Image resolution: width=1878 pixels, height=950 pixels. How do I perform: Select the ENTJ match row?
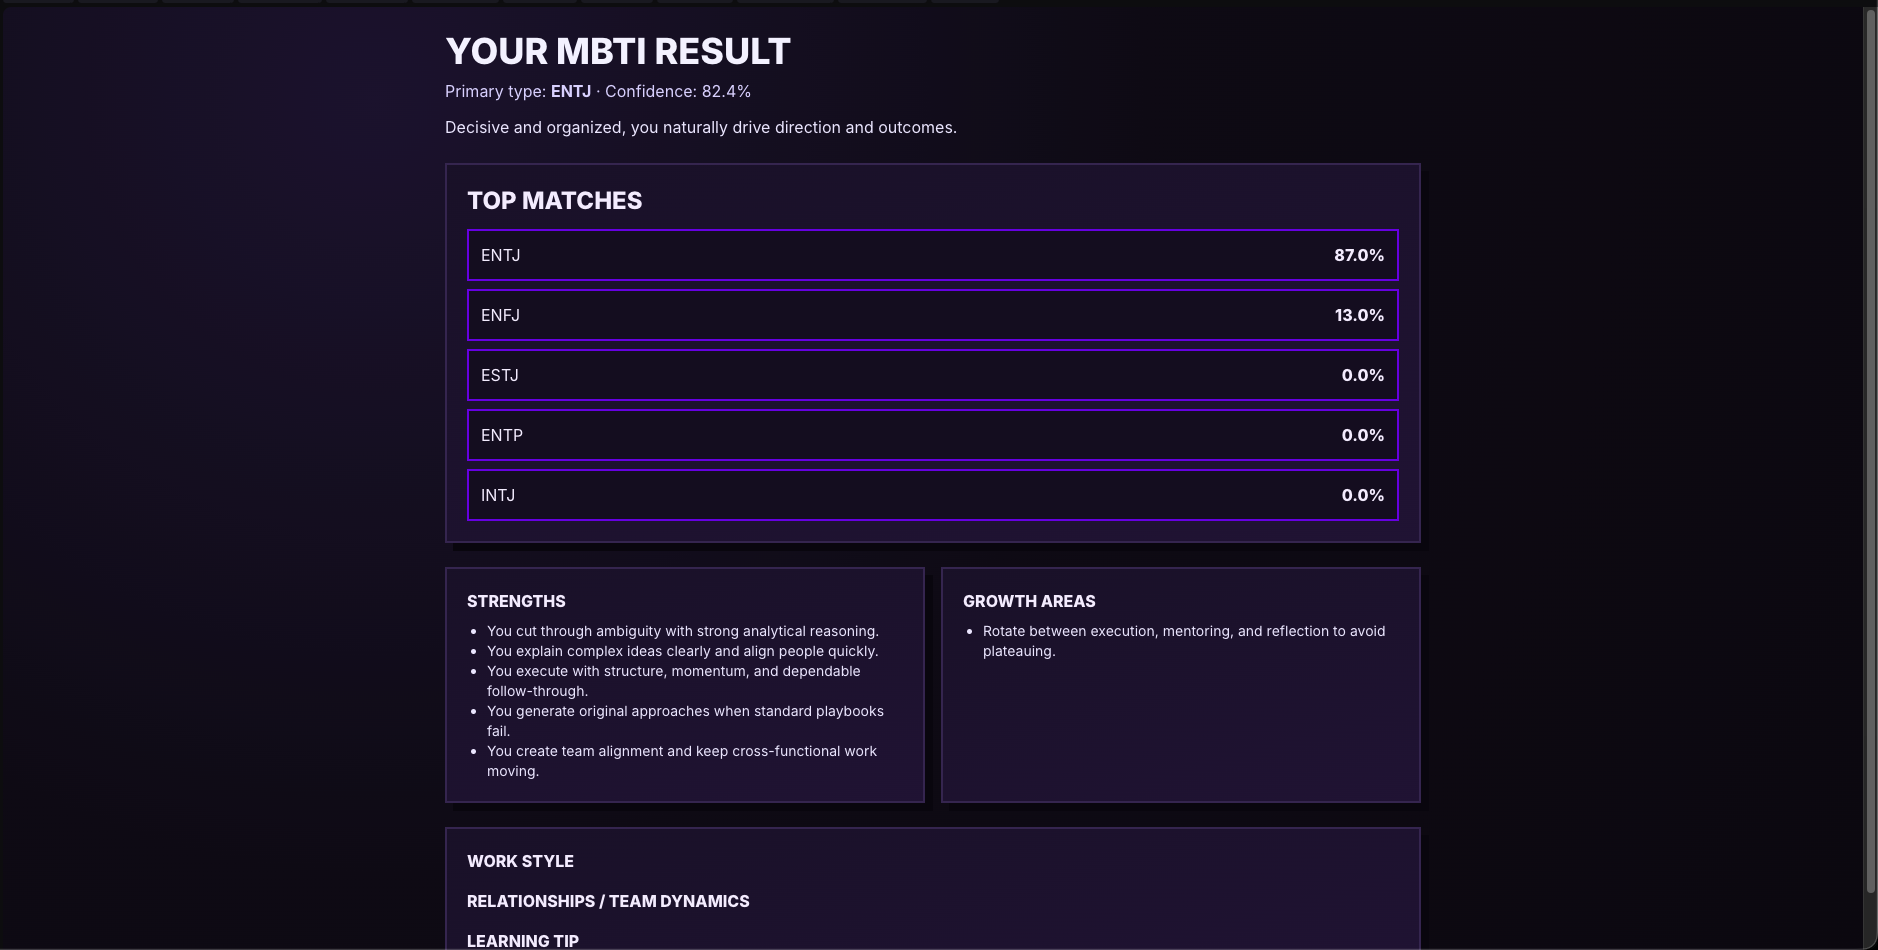tap(932, 255)
